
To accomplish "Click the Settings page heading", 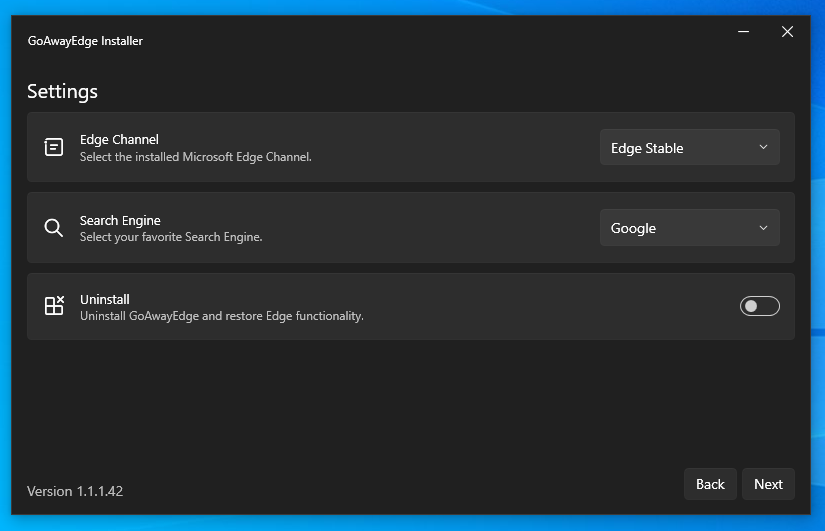I will click(62, 92).
